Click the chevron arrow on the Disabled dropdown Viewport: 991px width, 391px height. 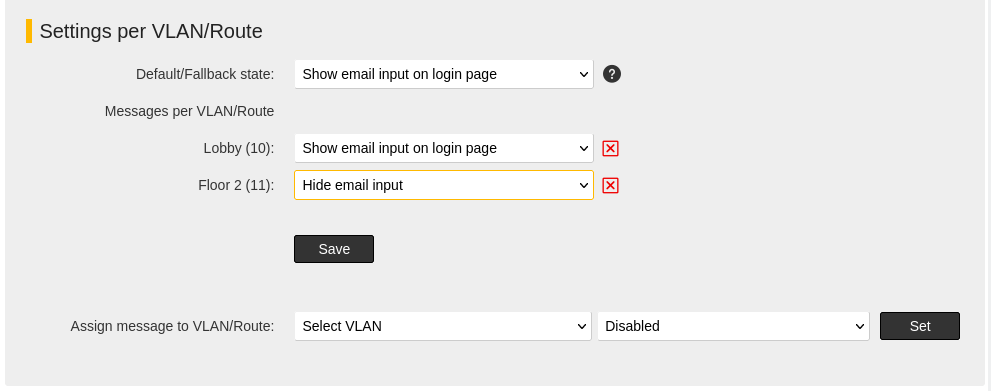(x=860, y=327)
